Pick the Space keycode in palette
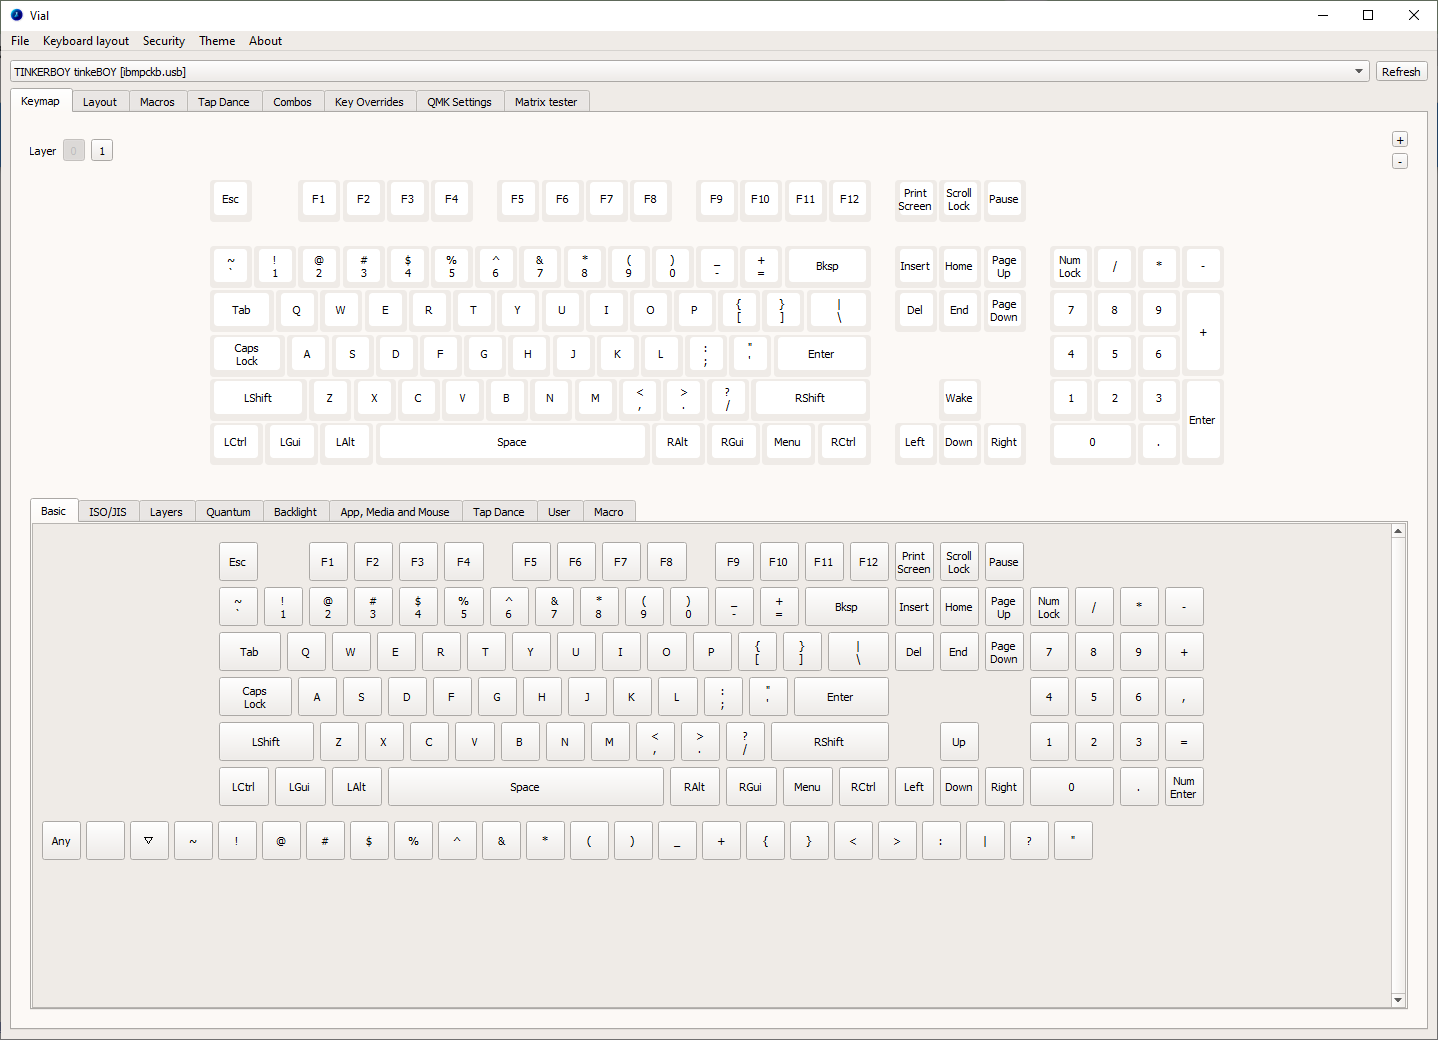Screen dimensions: 1438x1040 [525, 787]
